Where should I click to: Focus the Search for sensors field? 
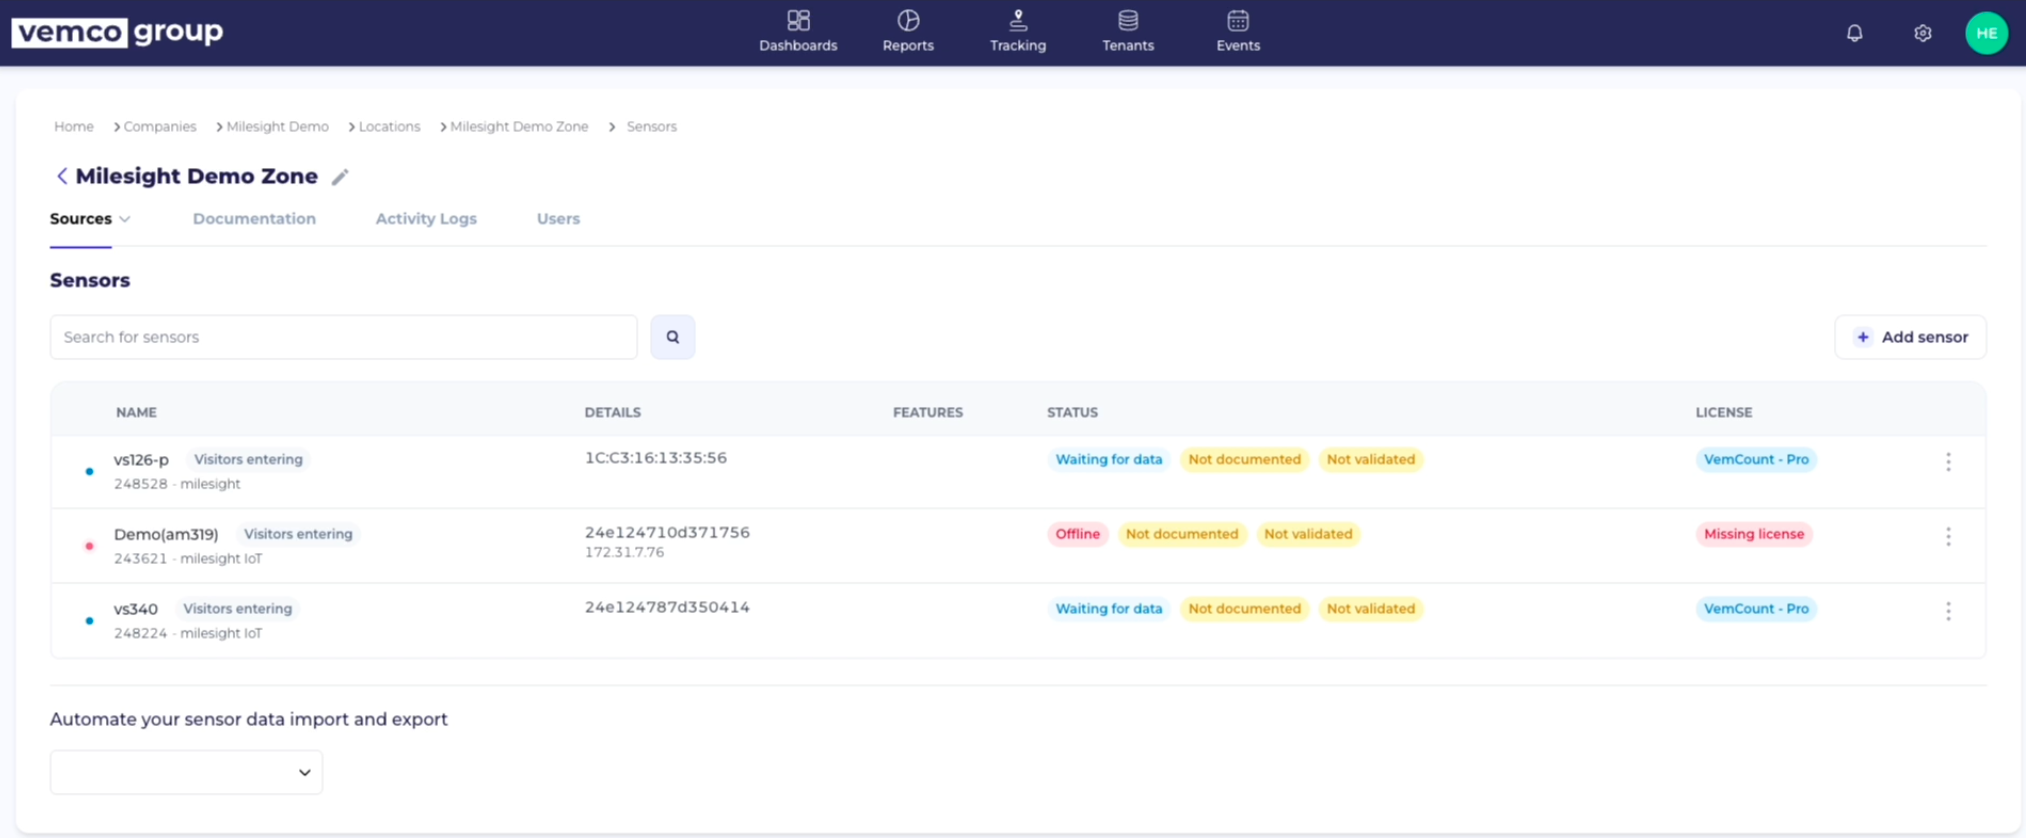[343, 337]
